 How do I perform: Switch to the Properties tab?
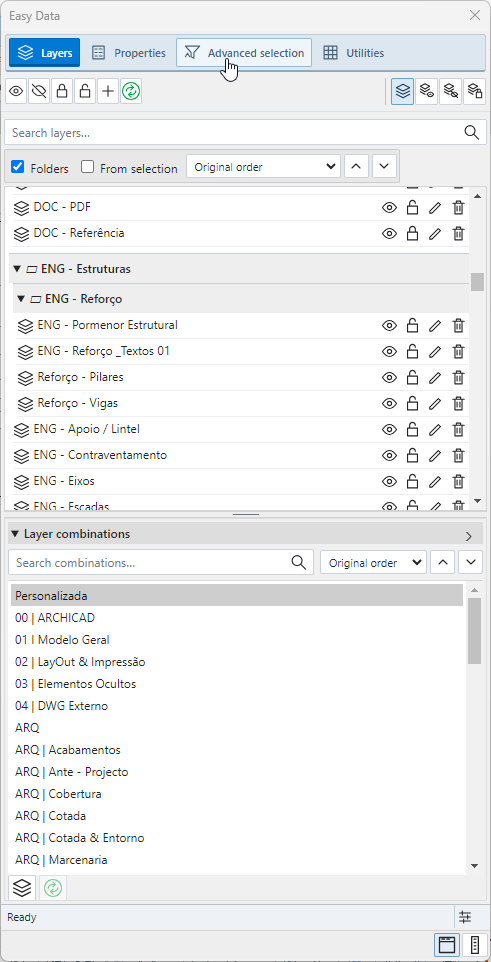pyautogui.click(x=129, y=53)
